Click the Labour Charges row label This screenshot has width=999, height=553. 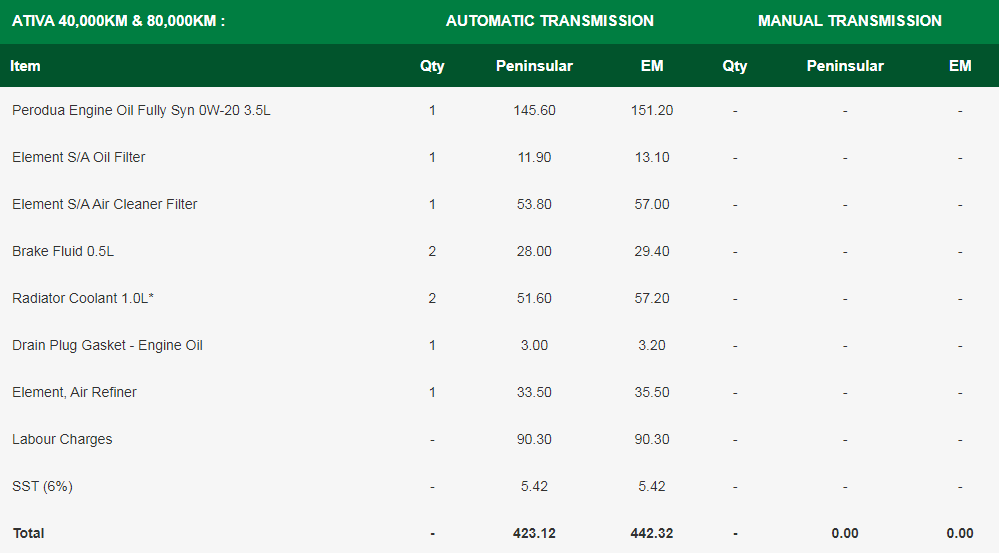pos(62,439)
